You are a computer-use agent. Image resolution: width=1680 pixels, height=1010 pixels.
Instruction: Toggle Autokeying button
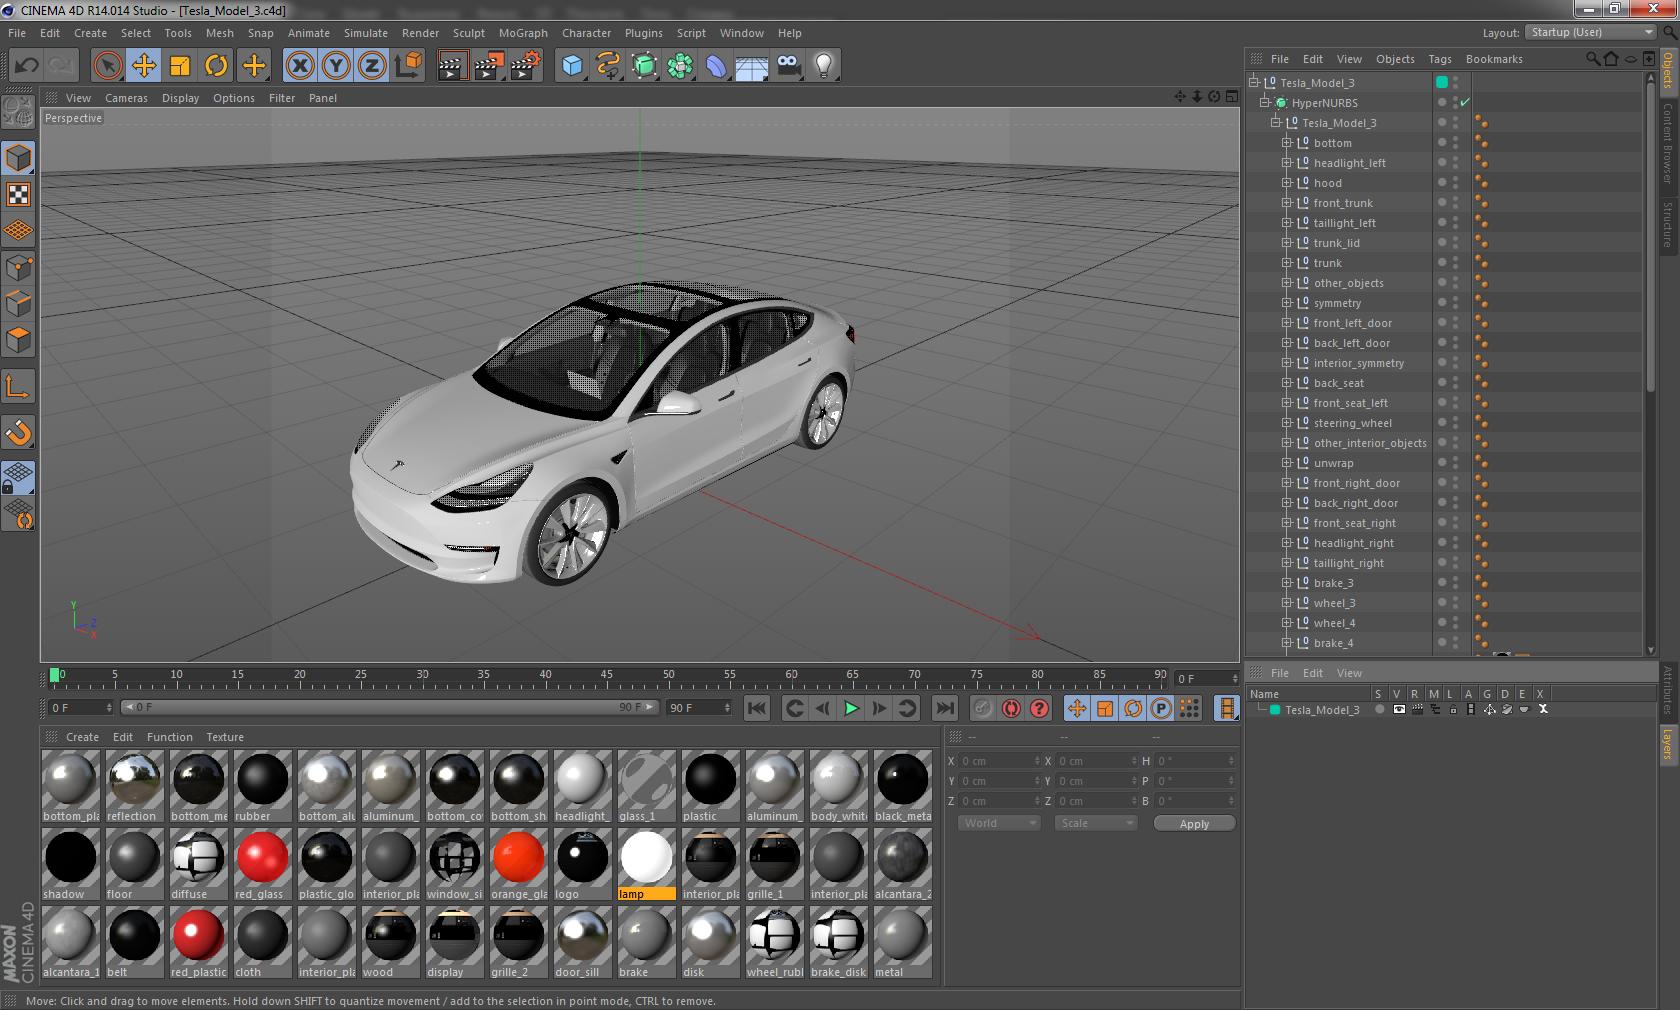coord(1011,708)
